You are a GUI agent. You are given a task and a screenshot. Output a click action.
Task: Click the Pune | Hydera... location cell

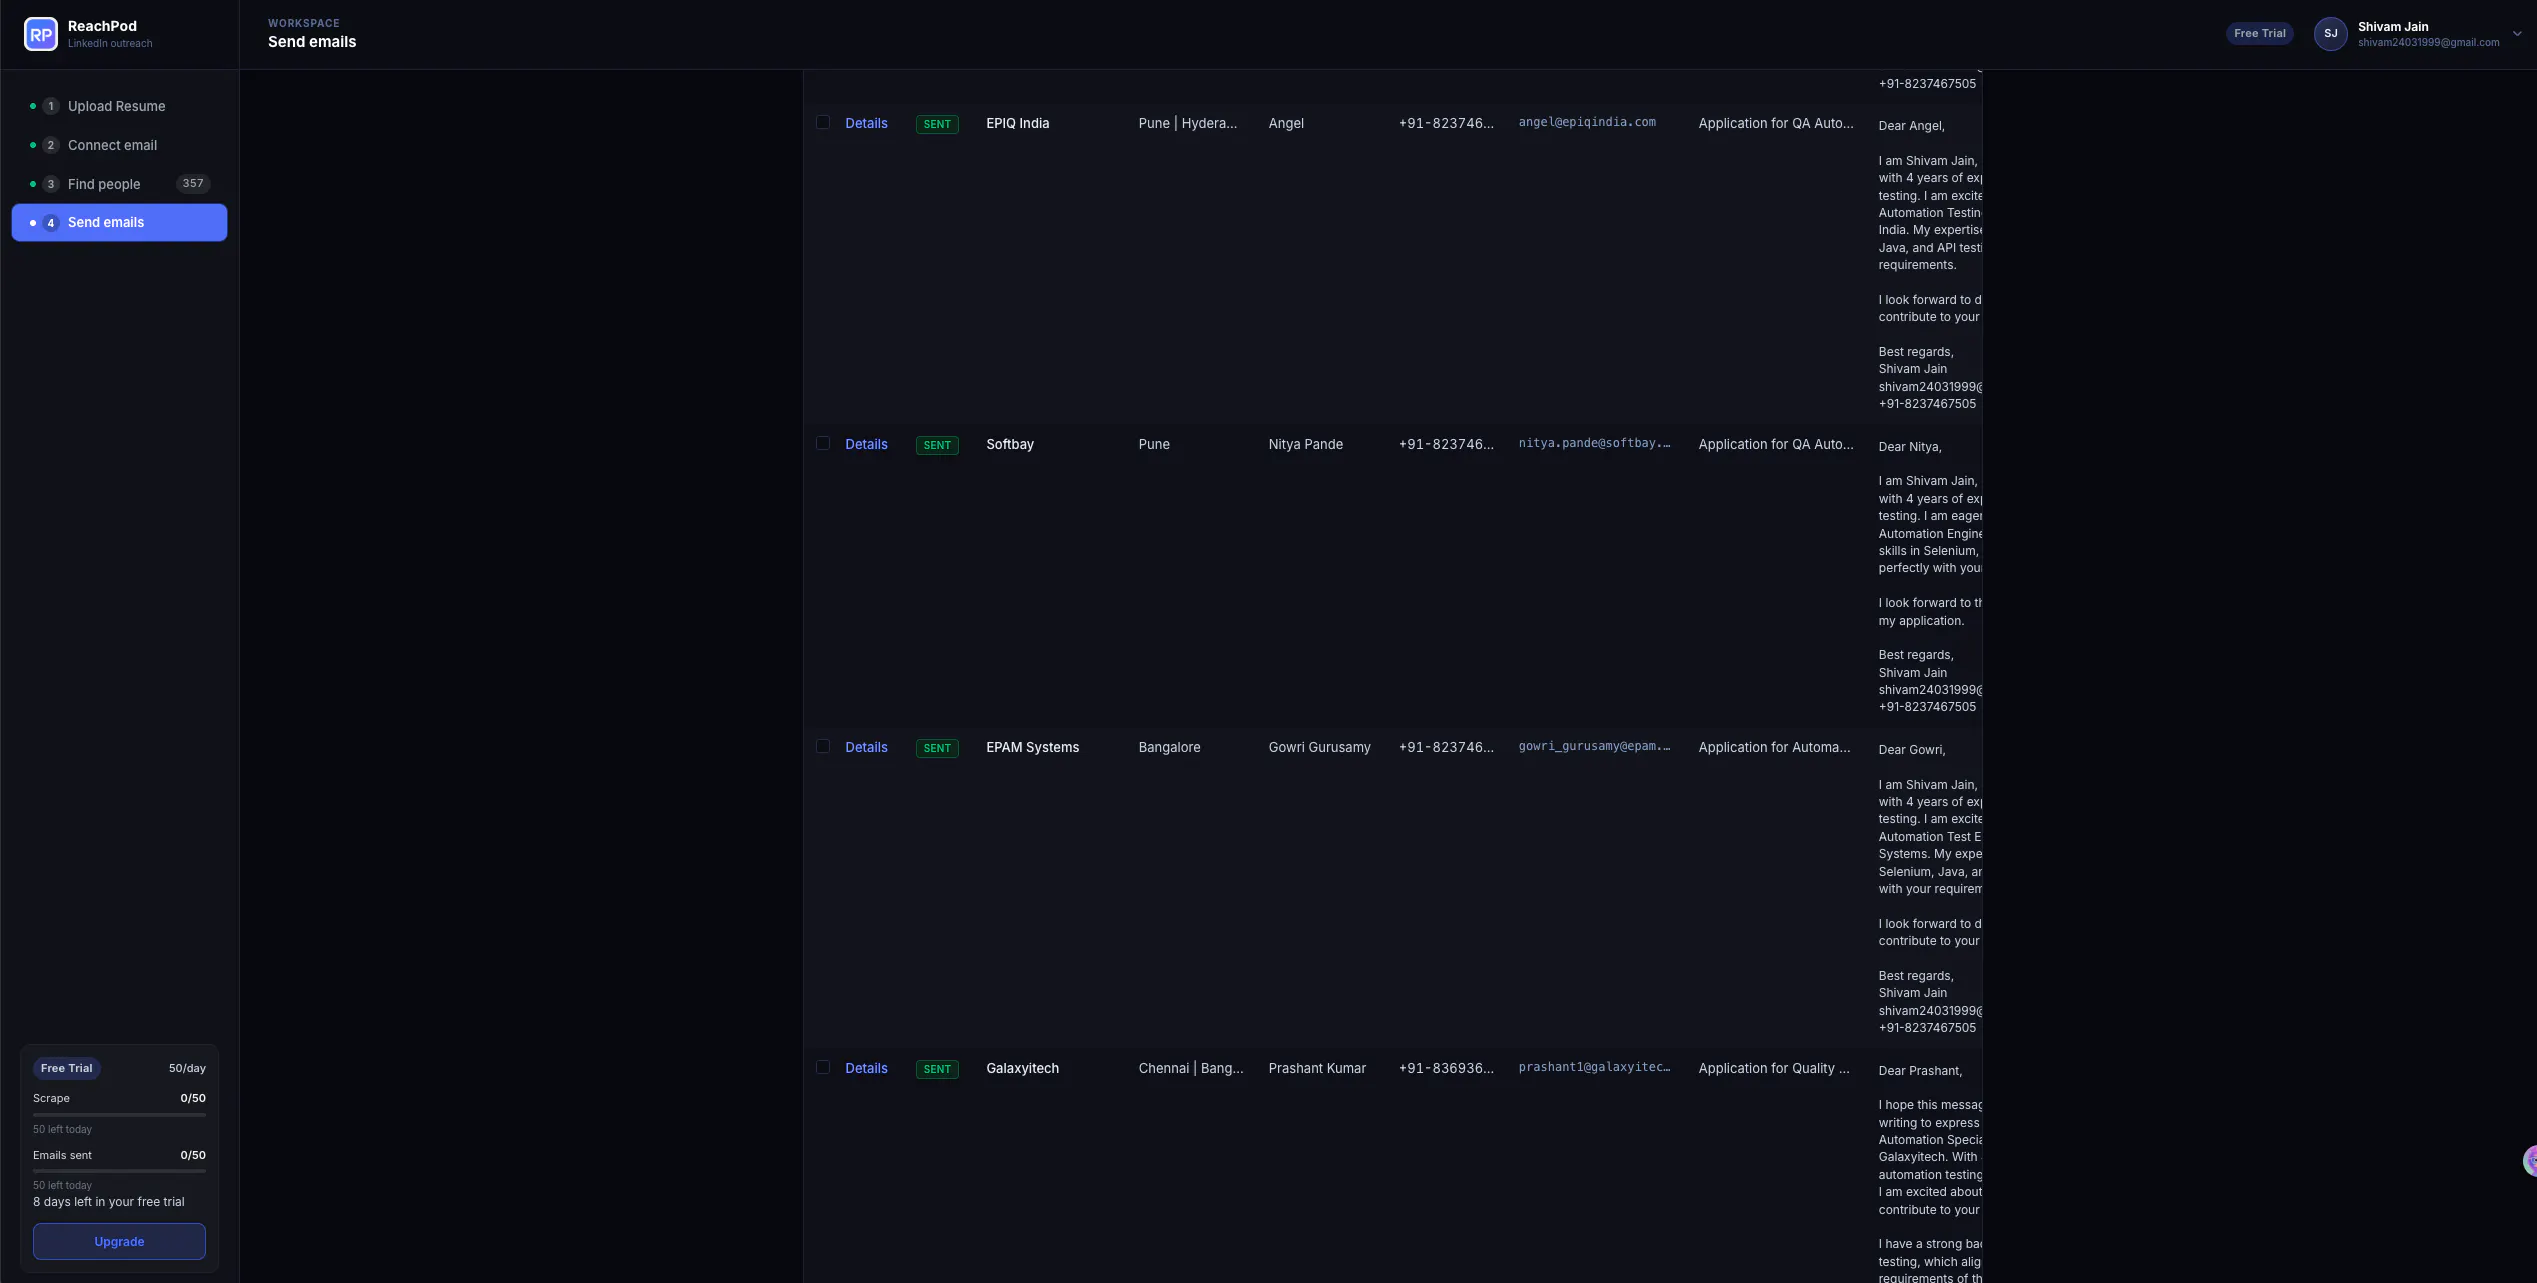coord(1188,124)
